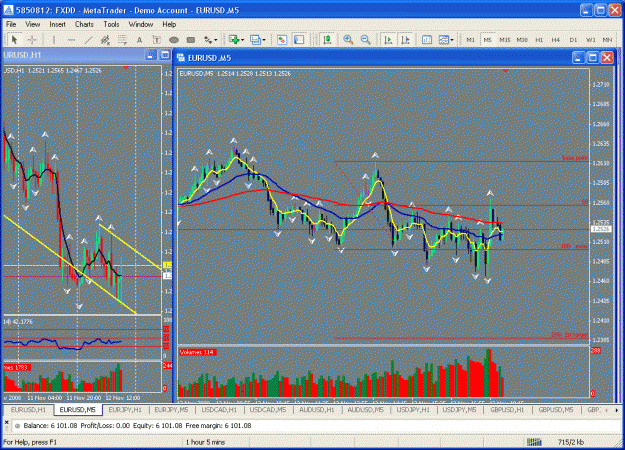Viewport: 625px width, 450px height.
Task: Click the new chart icon
Action: pyautogui.click(x=234, y=39)
